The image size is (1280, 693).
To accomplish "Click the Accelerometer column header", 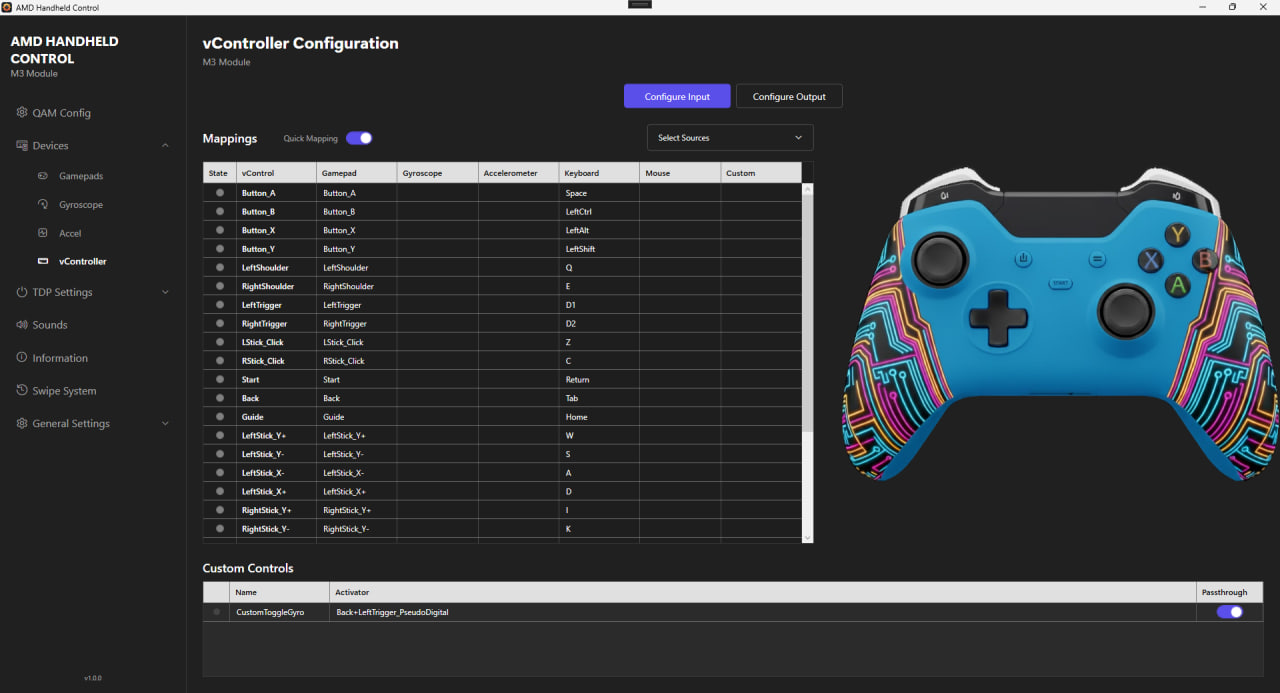I will click(518, 173).
